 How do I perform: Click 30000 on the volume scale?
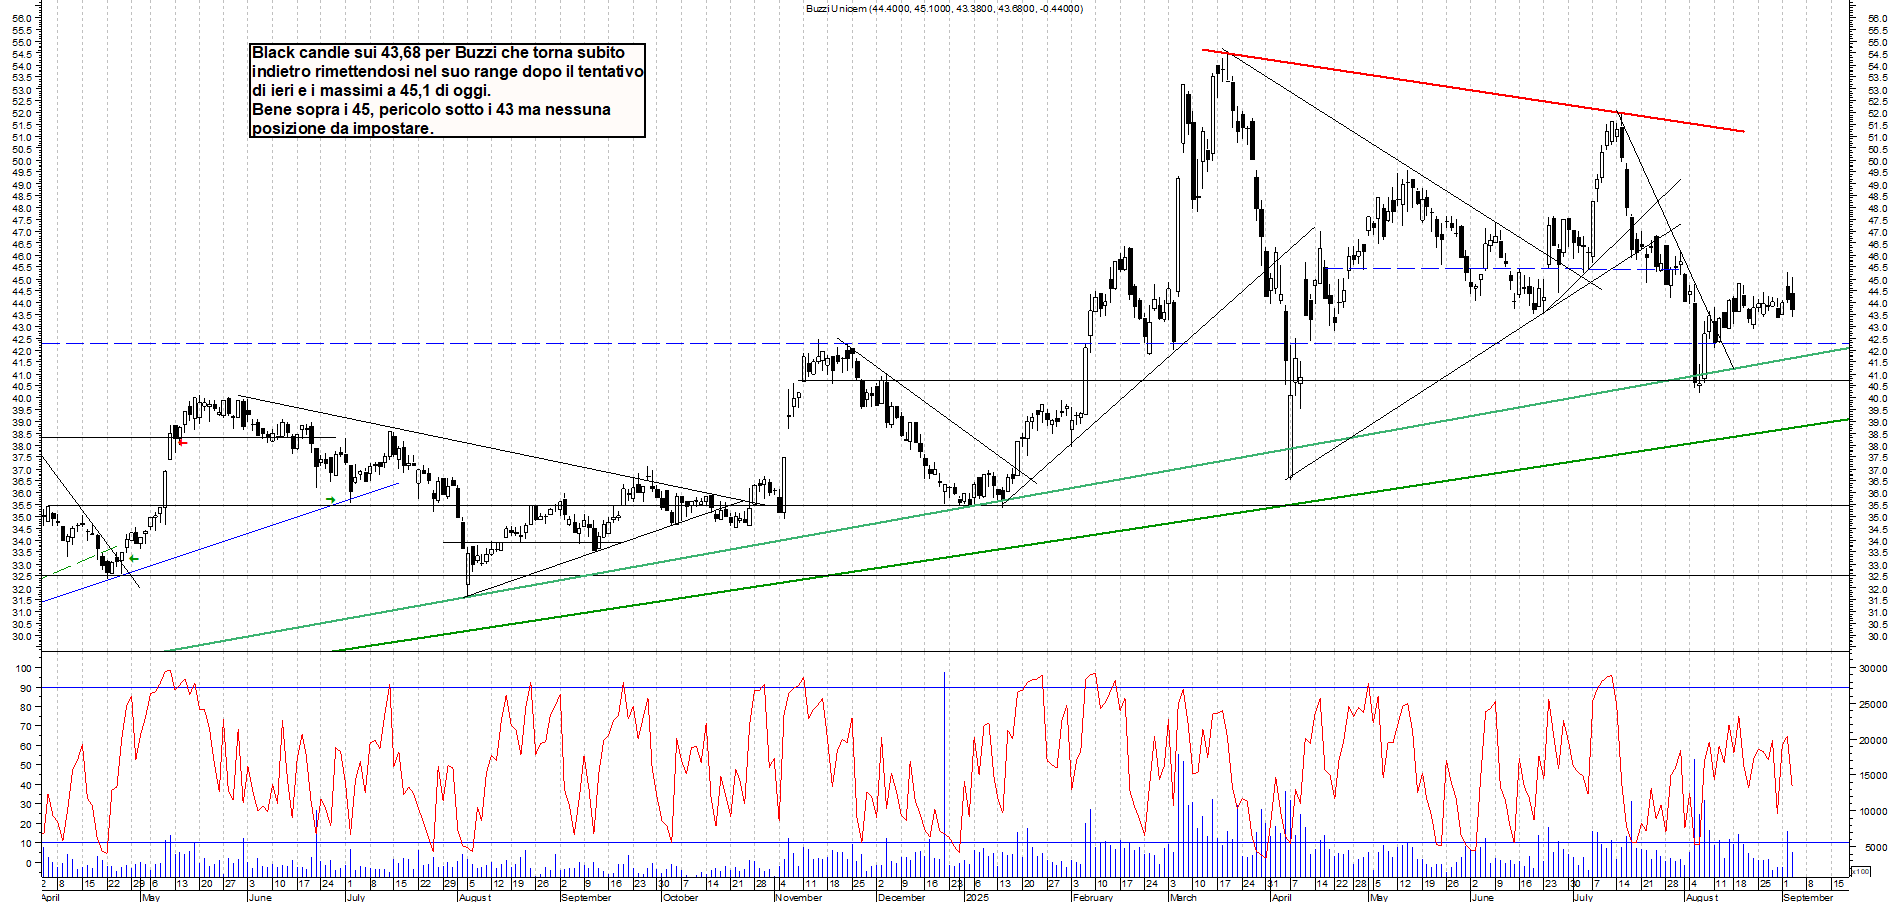coord(1872,668)
